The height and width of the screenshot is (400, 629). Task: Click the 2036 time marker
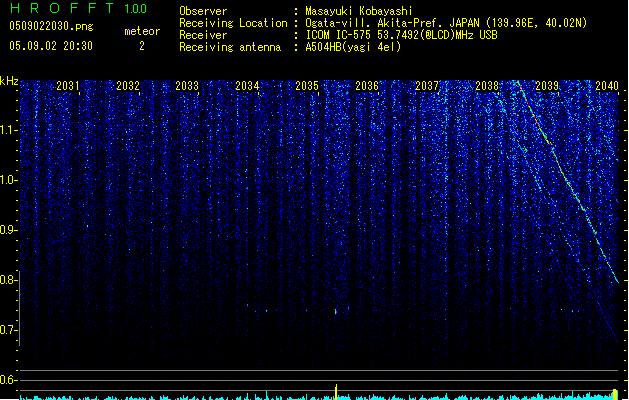[367, 86]
